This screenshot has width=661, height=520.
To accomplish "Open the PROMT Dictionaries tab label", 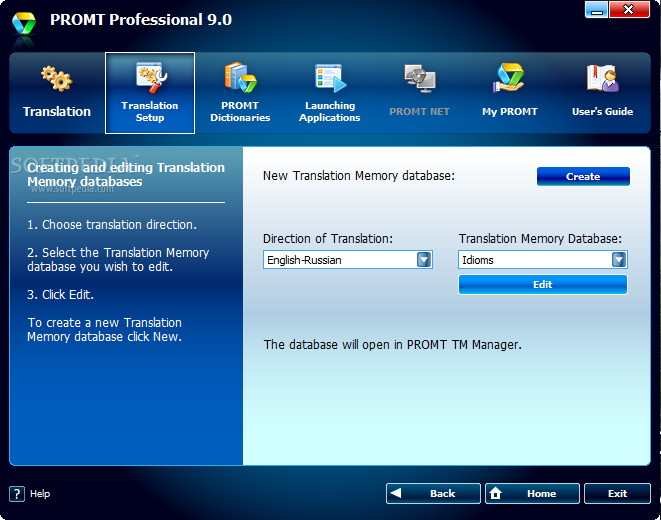I will (240, 111).
